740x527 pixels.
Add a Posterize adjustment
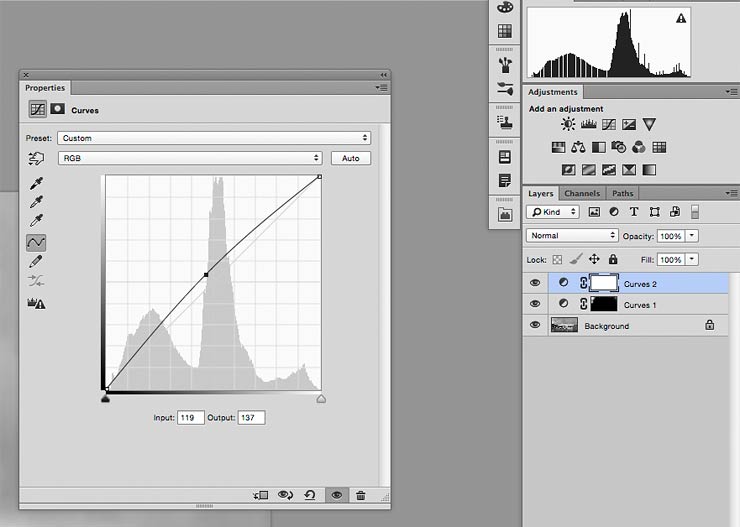coord(589,169)
